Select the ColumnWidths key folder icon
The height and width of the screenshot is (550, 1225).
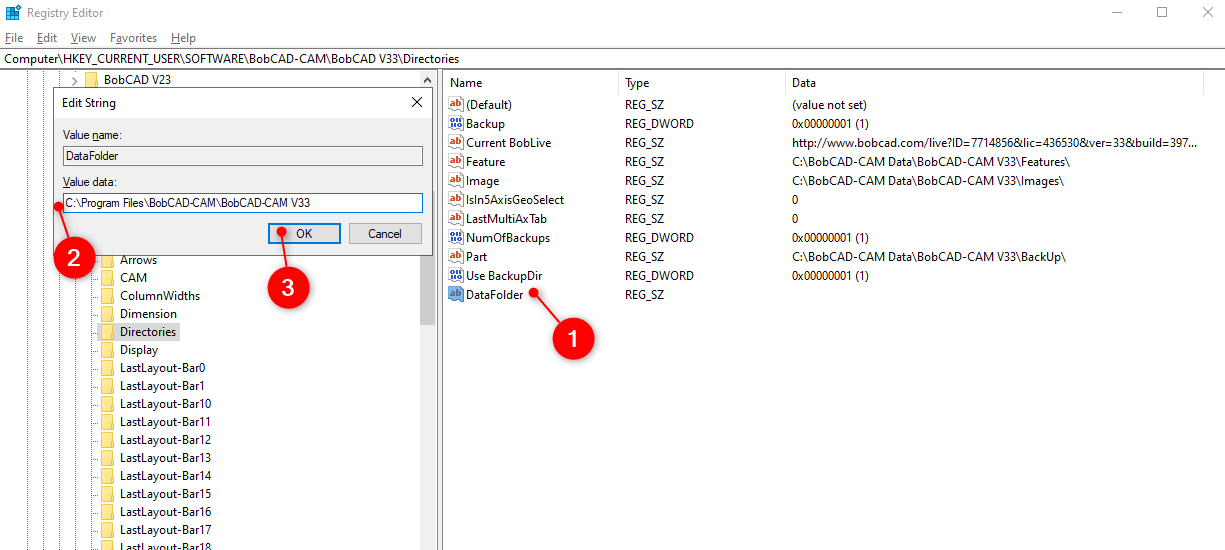108,296
